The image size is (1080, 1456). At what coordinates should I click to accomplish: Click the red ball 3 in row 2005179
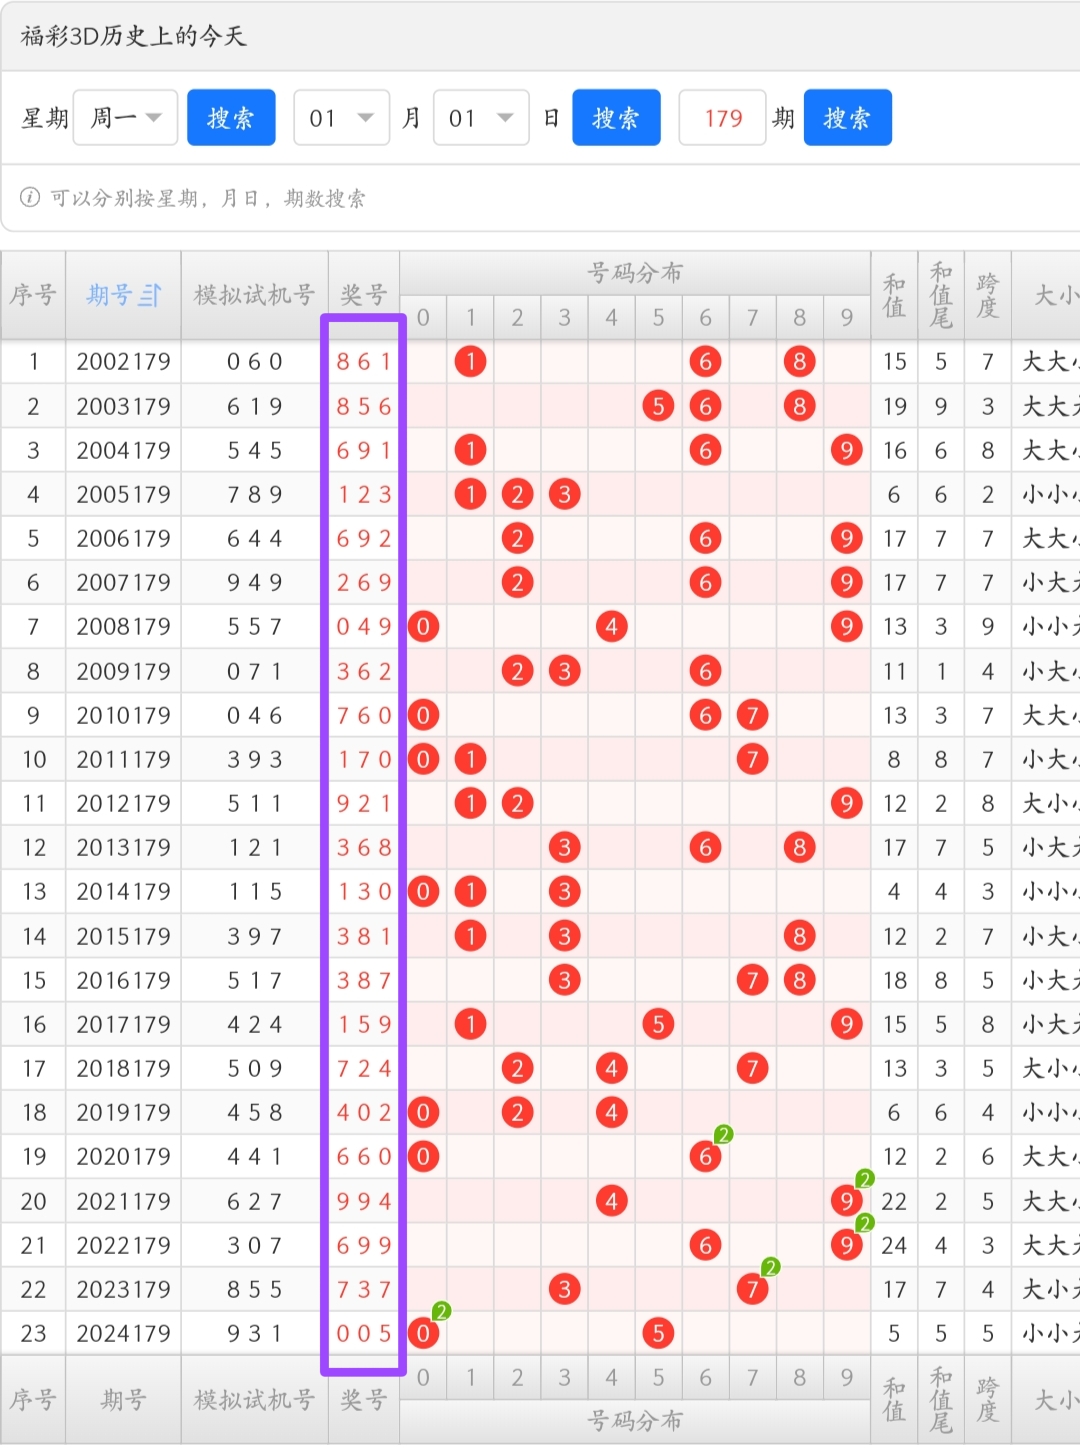pos(564,494)
